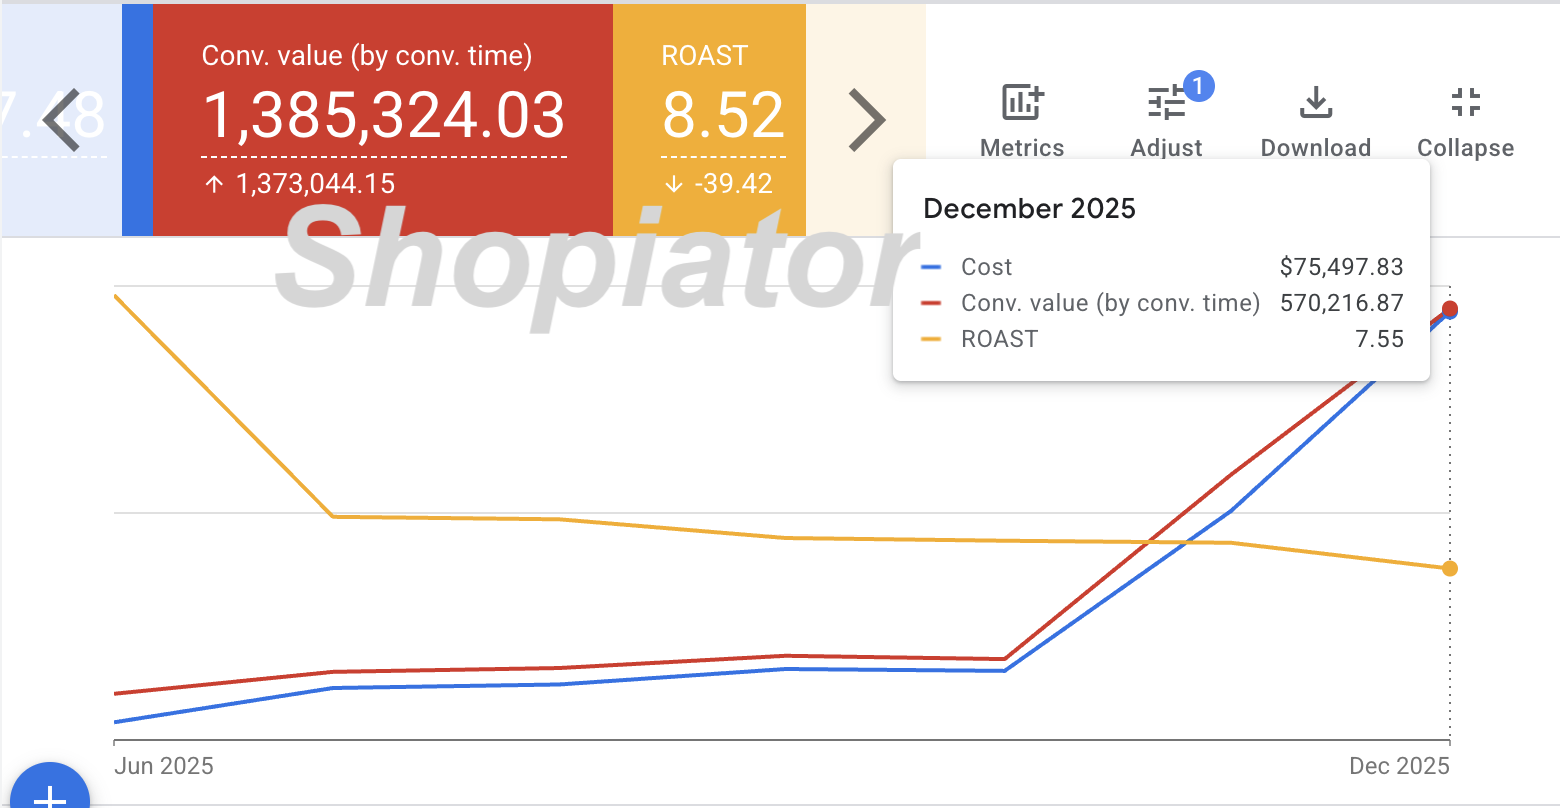Click the Dec 2025 label below the chart
The width and height of the screenshot is (1560, 808).
pyautogui.click(x=1399, y=765)
